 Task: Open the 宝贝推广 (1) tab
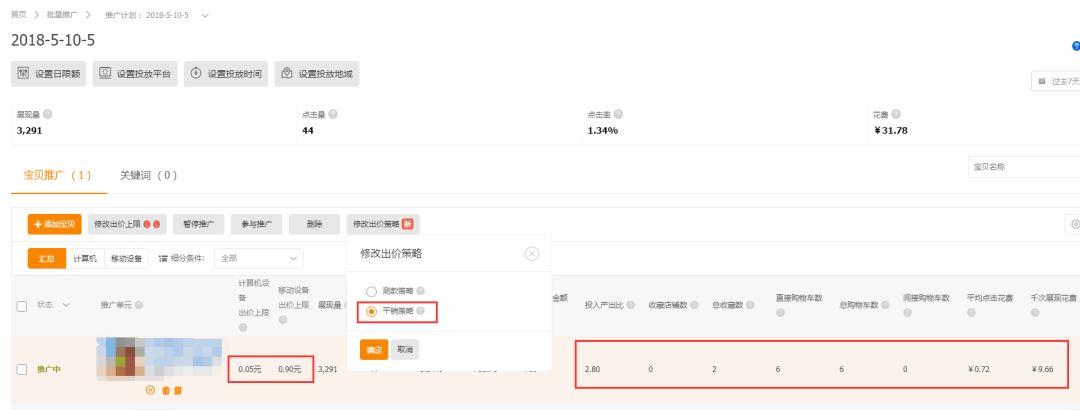(58, 176)
